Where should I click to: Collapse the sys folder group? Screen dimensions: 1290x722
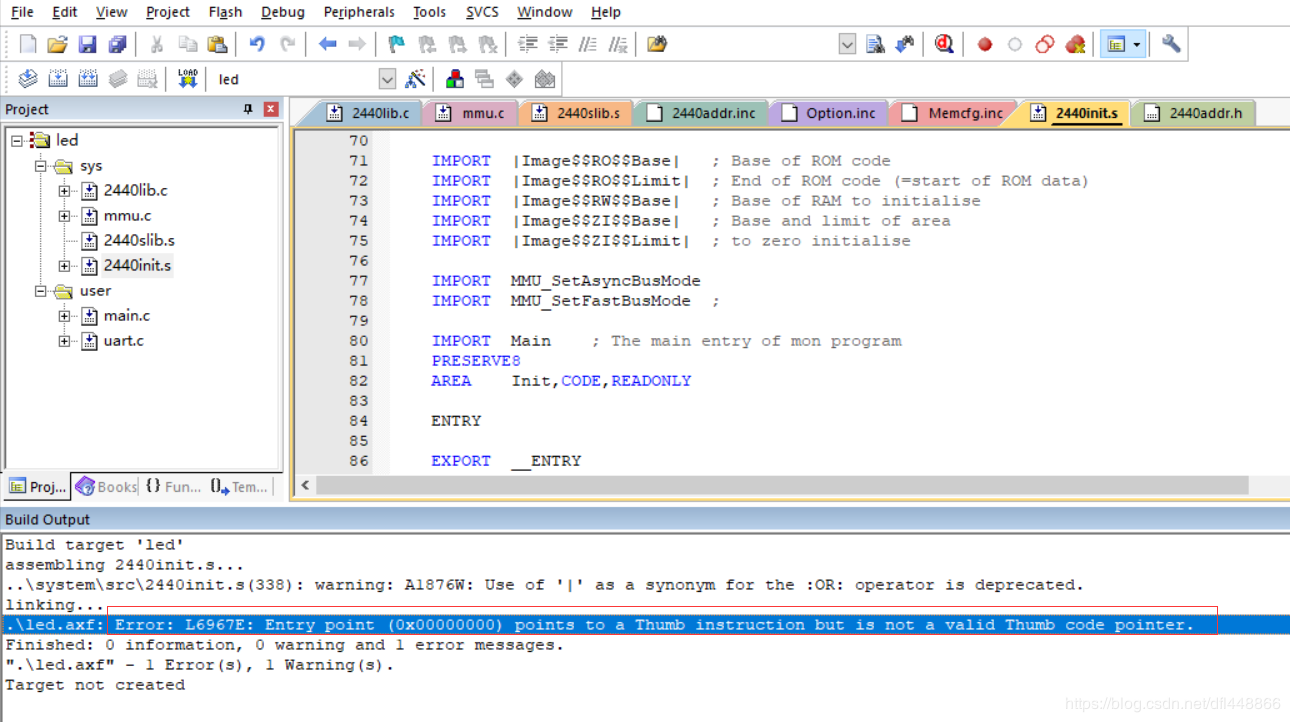pyautogui.click(x=41, y=166)
